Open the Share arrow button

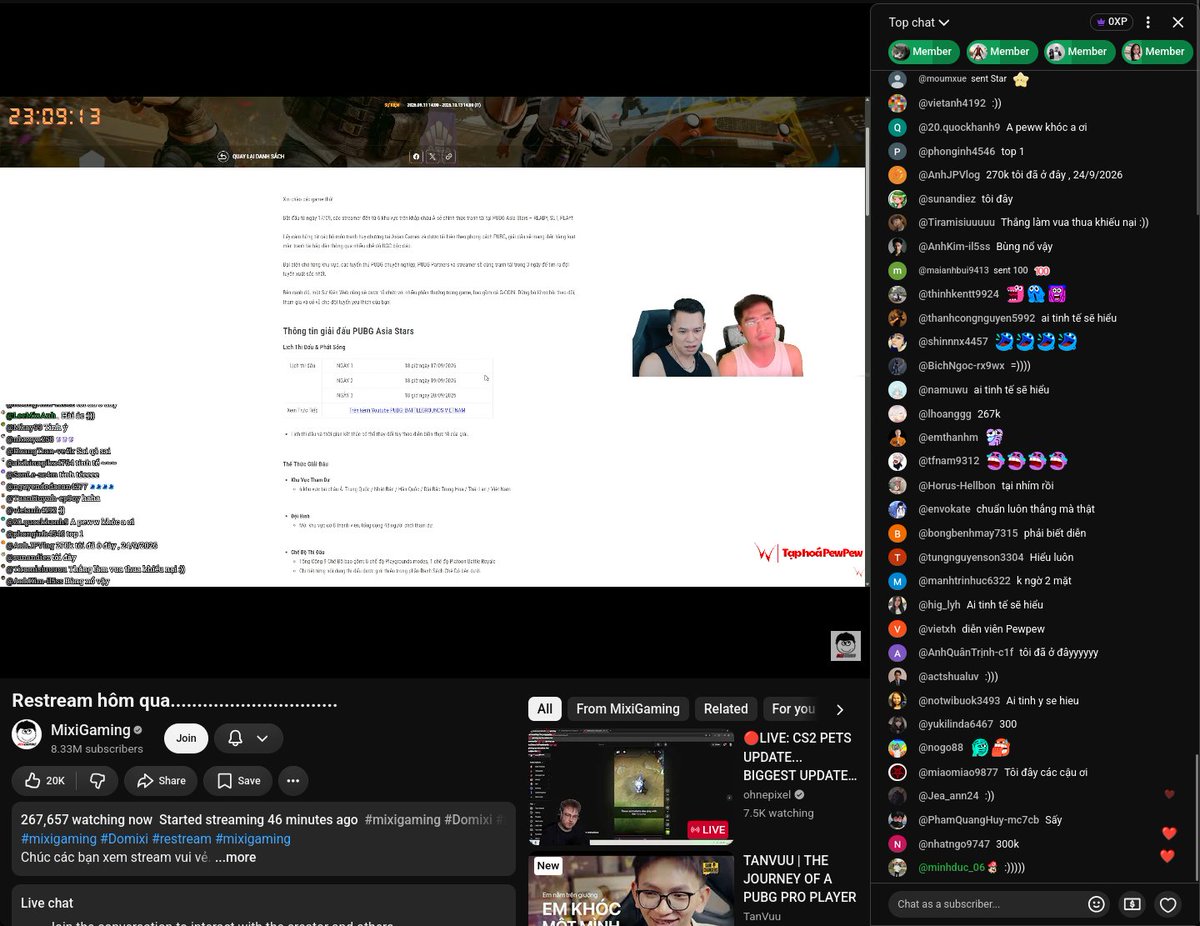pos(161,781)
